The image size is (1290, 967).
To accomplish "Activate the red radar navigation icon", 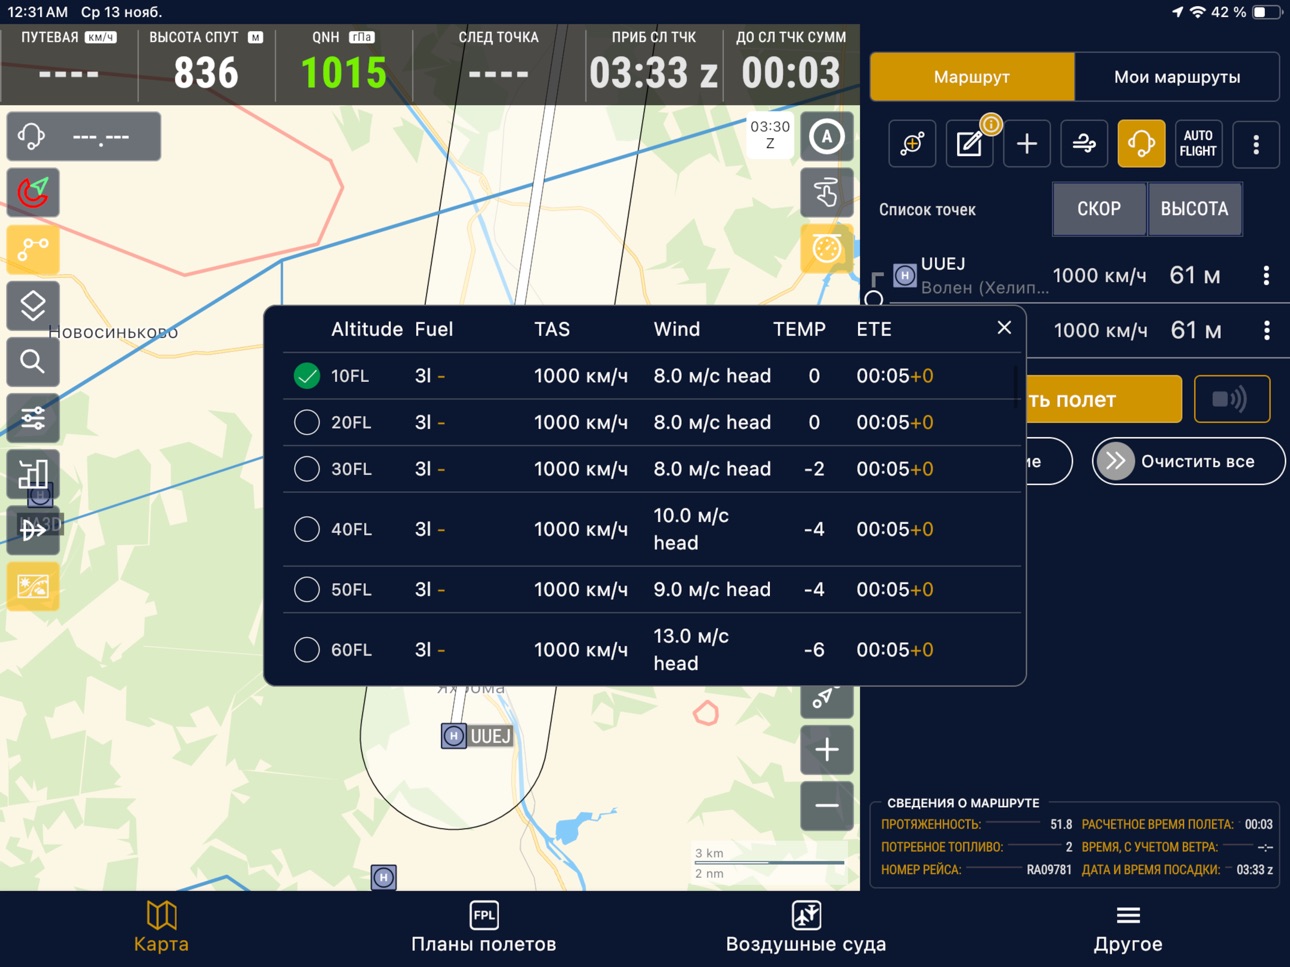I will [33, 192].
